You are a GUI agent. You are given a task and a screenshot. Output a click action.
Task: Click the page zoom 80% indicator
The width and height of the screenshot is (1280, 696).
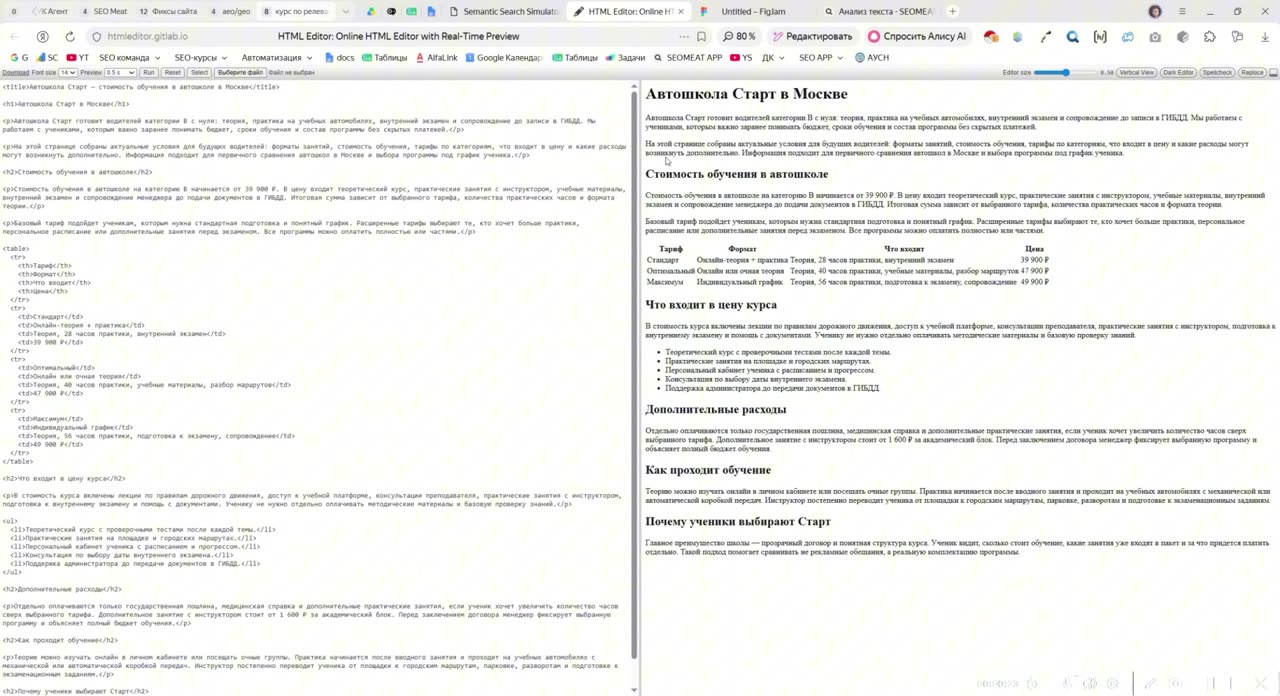pyautogui.click(x=739, y=36)
